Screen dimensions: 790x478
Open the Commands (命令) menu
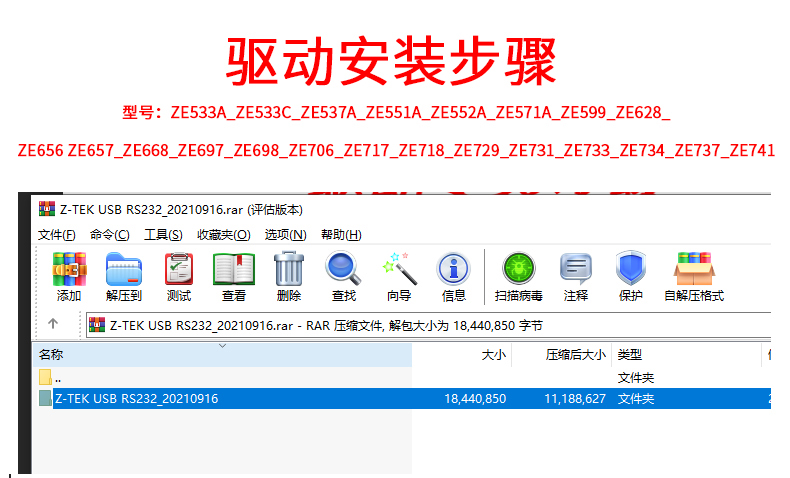[x=109, y=235]
